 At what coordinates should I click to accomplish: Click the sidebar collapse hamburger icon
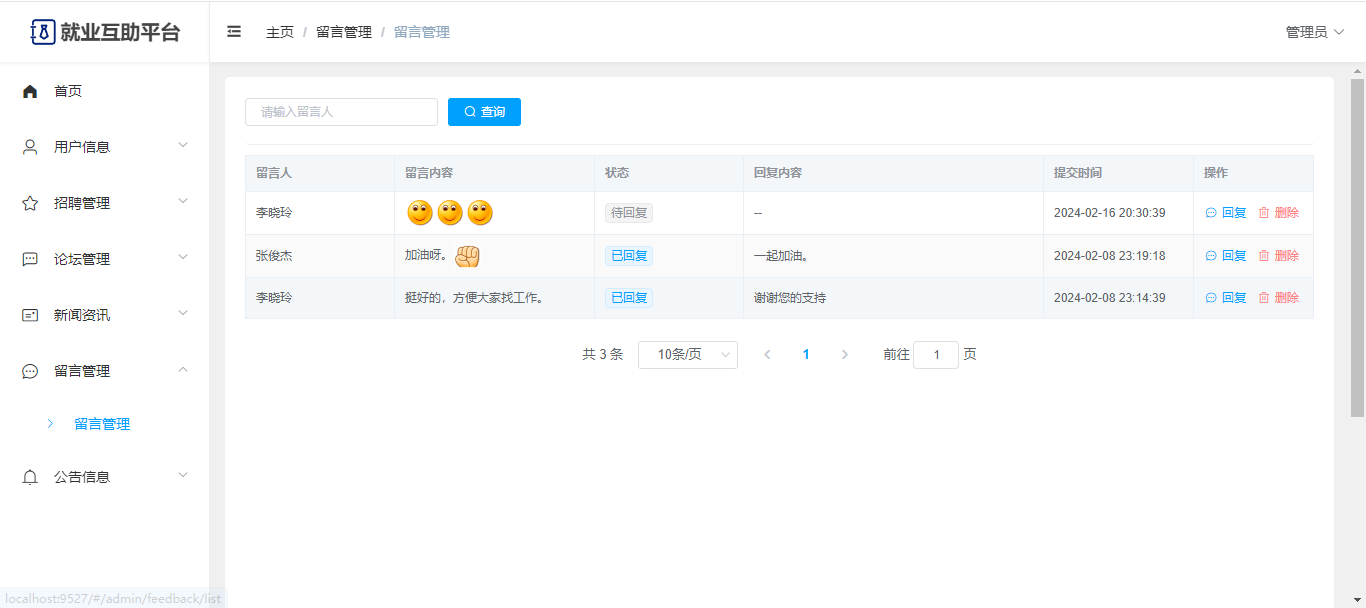tap(234, 32)
